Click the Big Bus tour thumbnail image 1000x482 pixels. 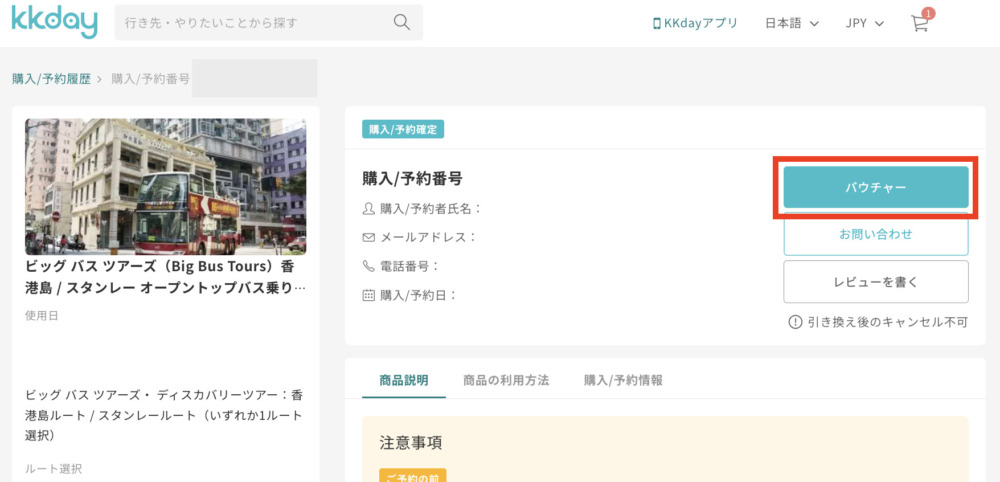coord(165,187)
